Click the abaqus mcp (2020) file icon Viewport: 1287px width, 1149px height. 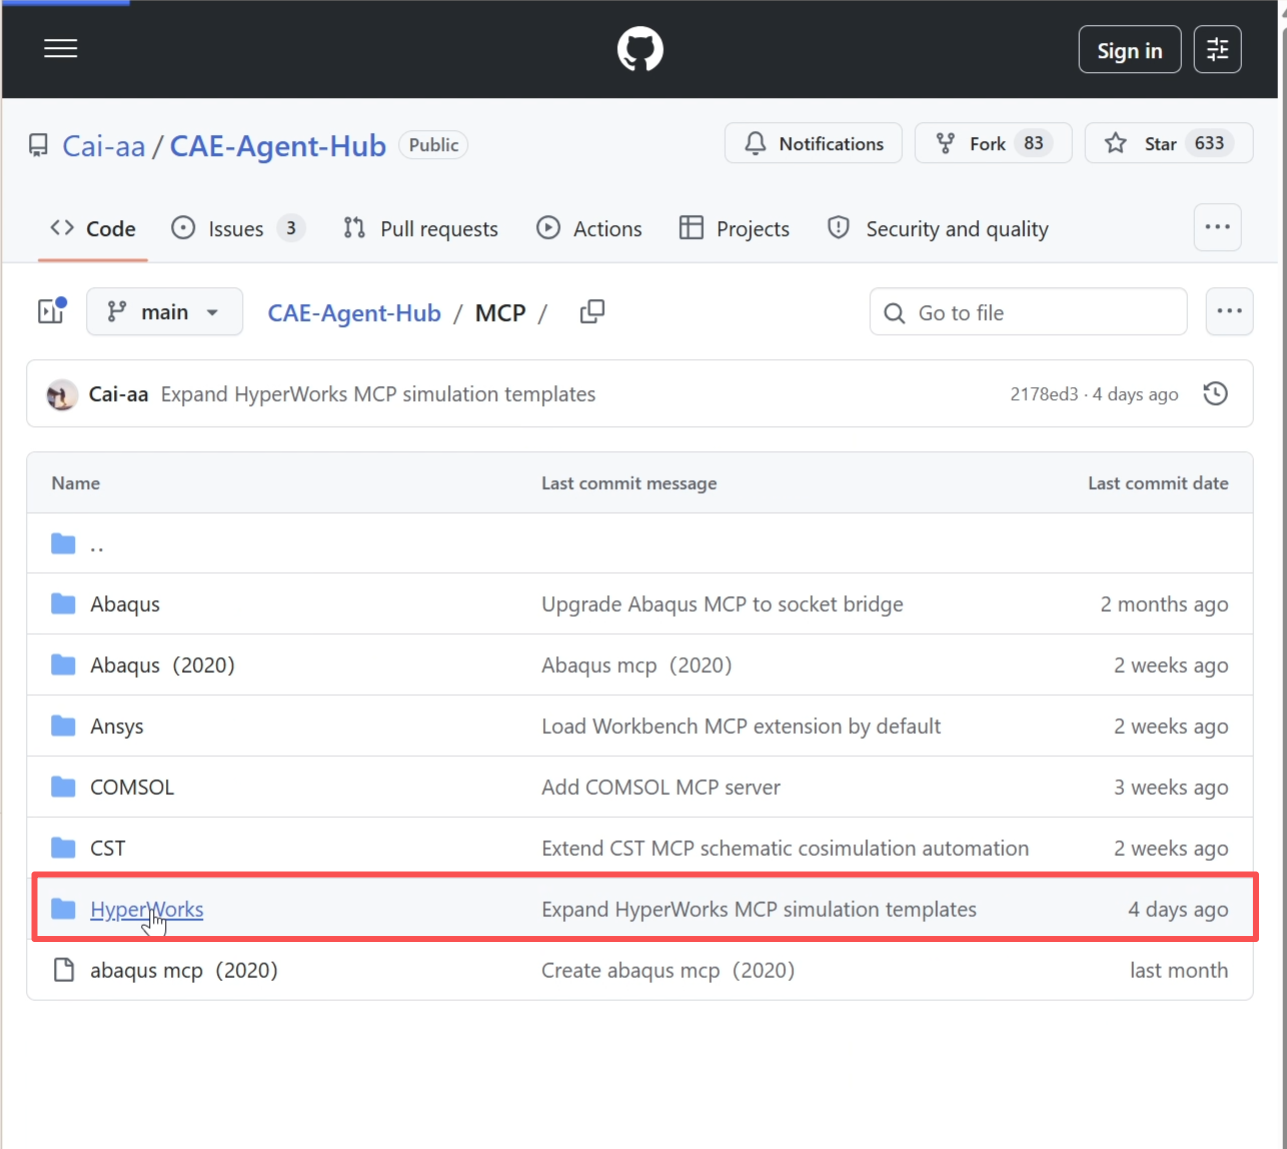[x=64, y=970]
